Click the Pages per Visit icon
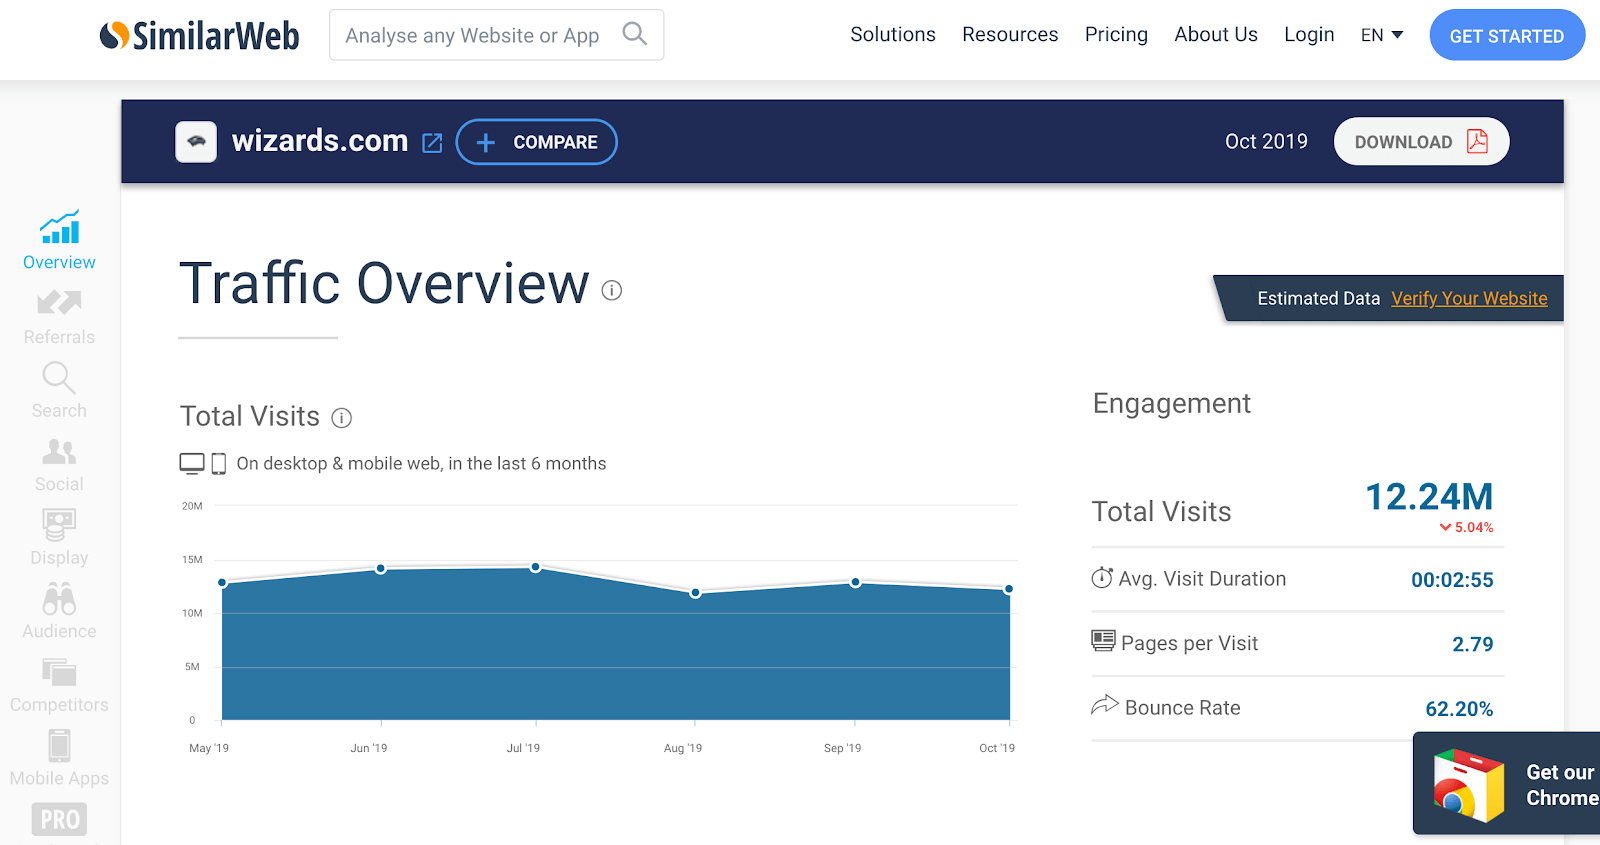 pos(1103,641)
